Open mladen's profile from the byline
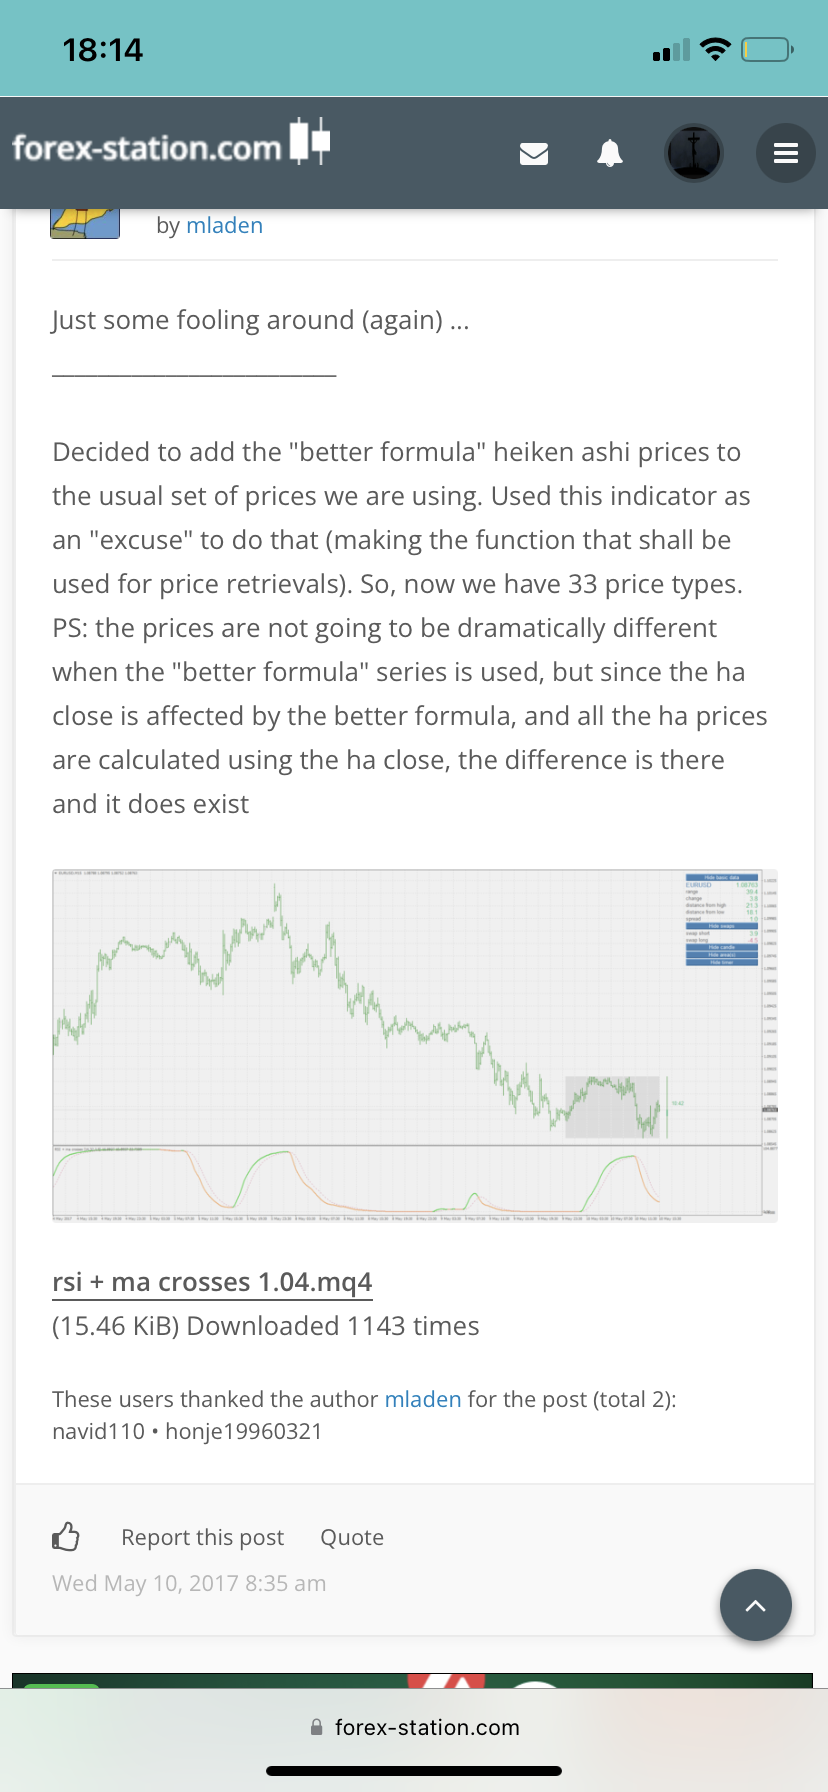This screenshot has width=828, height=1792. point(224,225)
